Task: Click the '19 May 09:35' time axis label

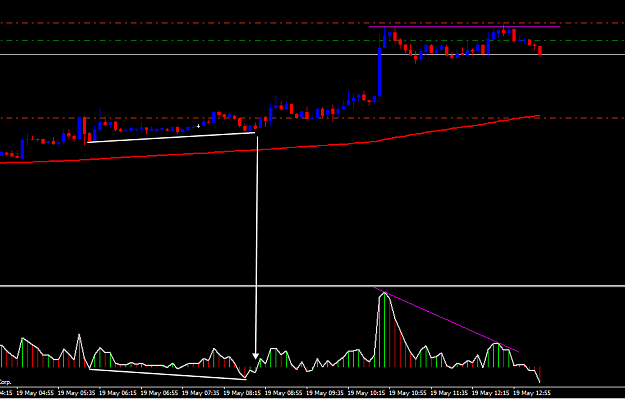Action: coord(324,393)
